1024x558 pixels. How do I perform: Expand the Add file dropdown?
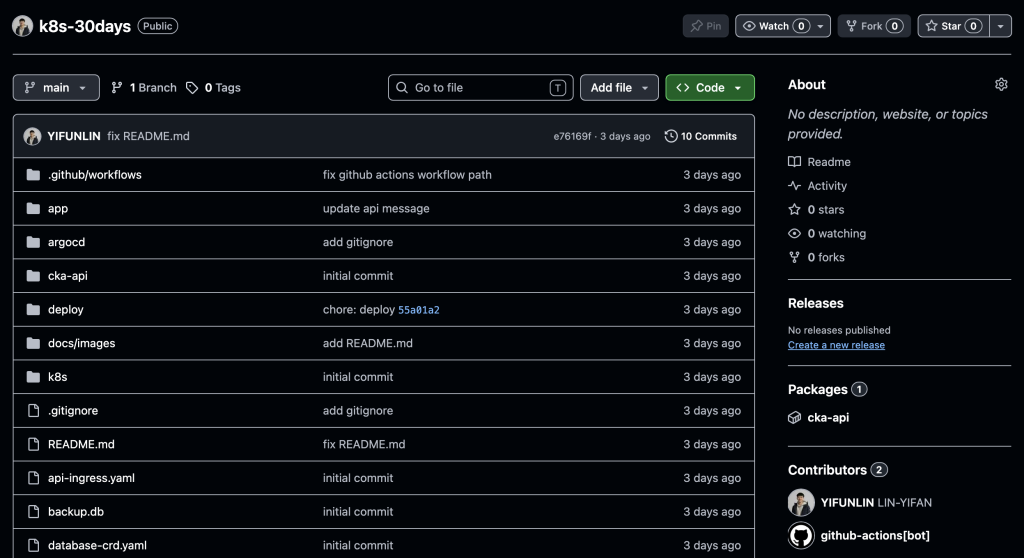(619, 88)
